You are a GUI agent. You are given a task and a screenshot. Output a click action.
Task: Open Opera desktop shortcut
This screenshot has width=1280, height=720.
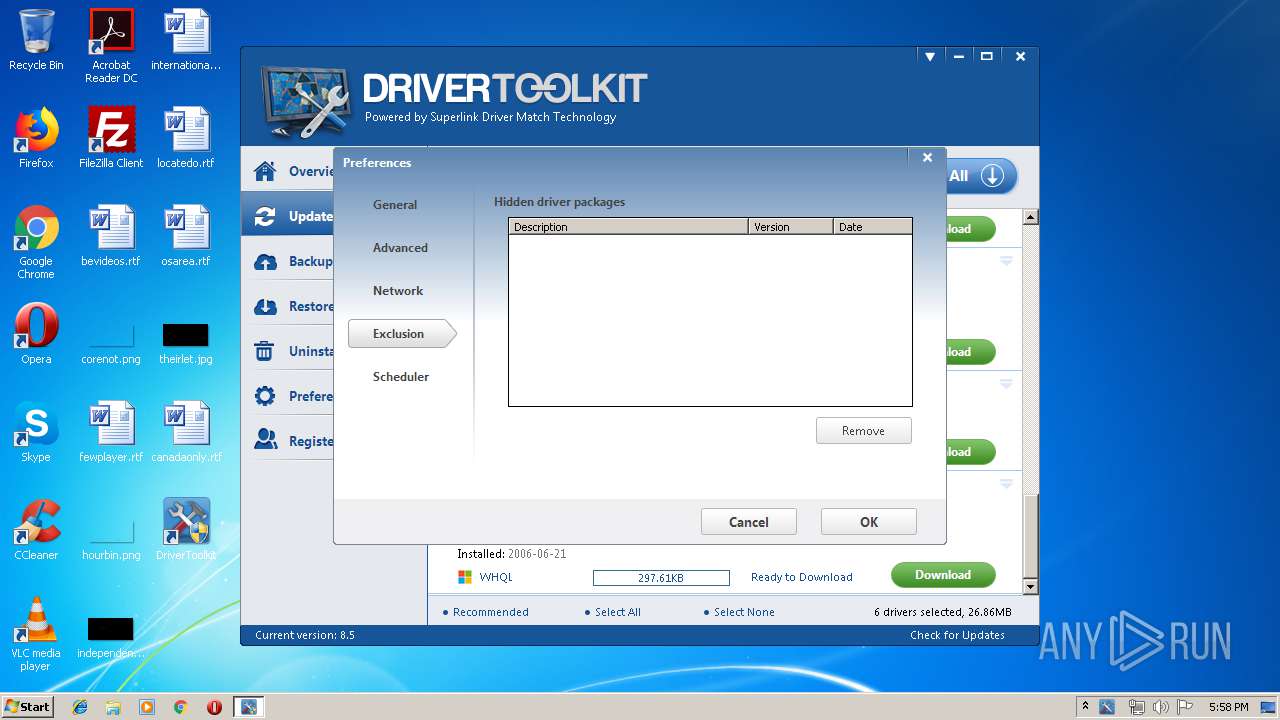pos(36,334)
